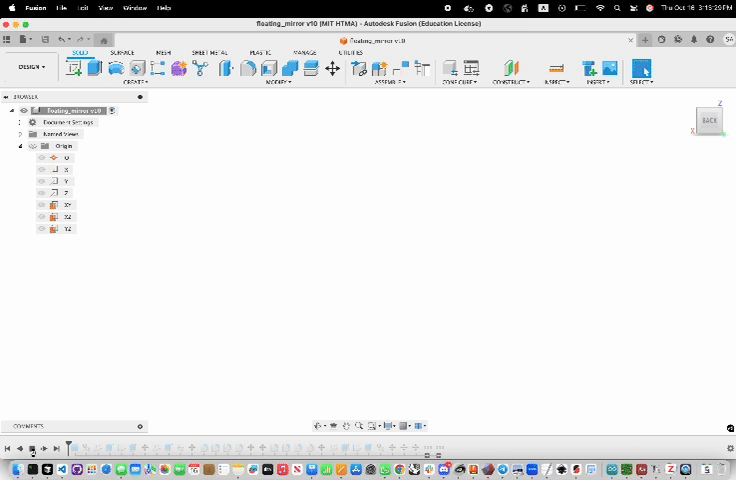Viewport: 736px width, 480px height.
Task: Launch the Automated Modeling purple icon
Action: click(x=179, y=69)
